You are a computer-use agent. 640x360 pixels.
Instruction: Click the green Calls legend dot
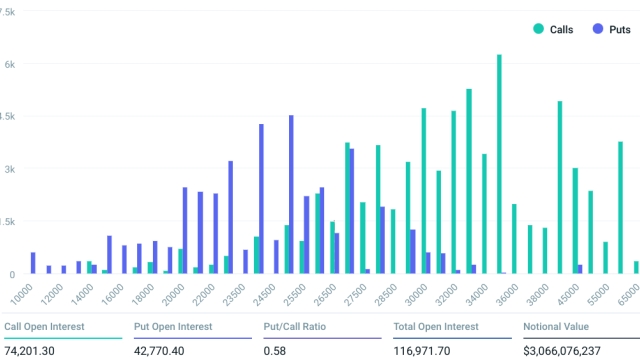pyautogui.click(x=538, y=29)
